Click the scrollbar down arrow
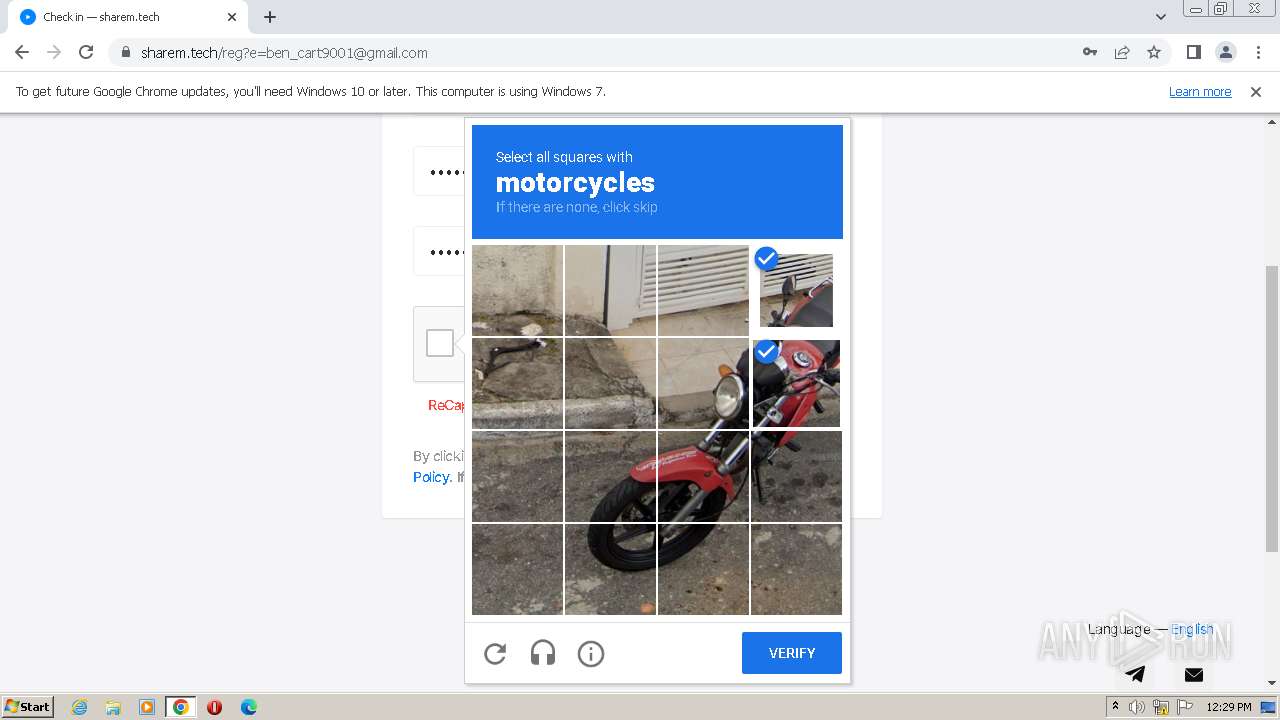 (x=1272, y=684)
